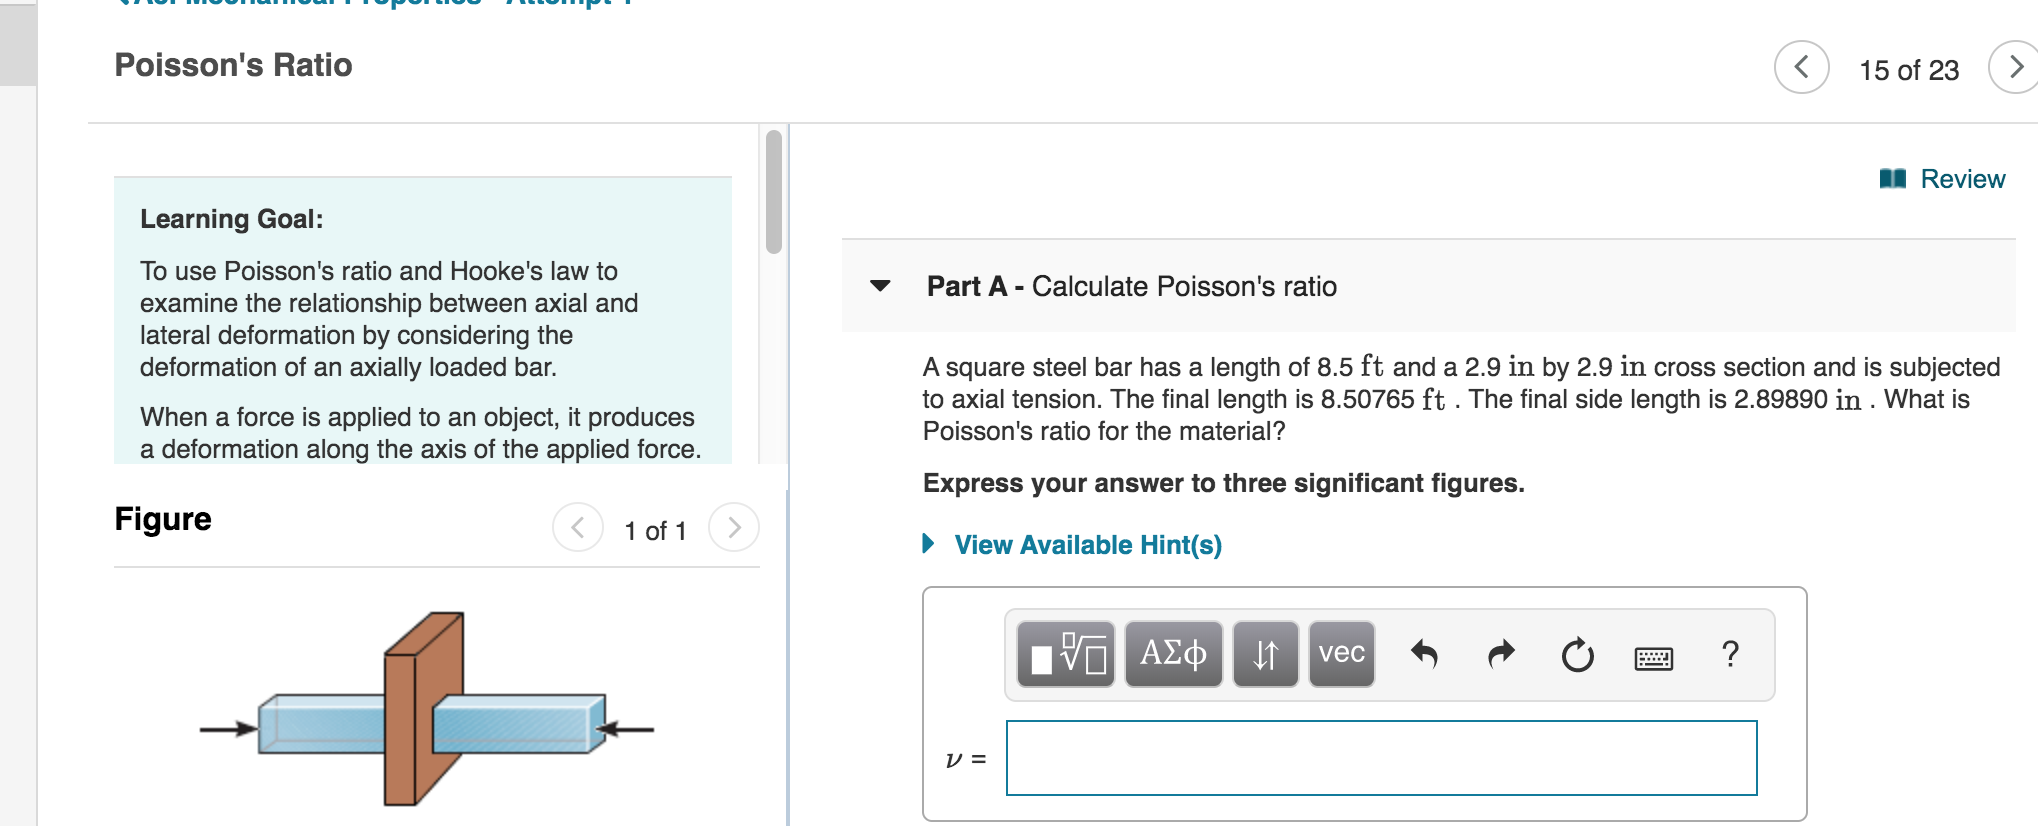Click the open-book Review icon

pyautogui.click(x=1894, y=178)
